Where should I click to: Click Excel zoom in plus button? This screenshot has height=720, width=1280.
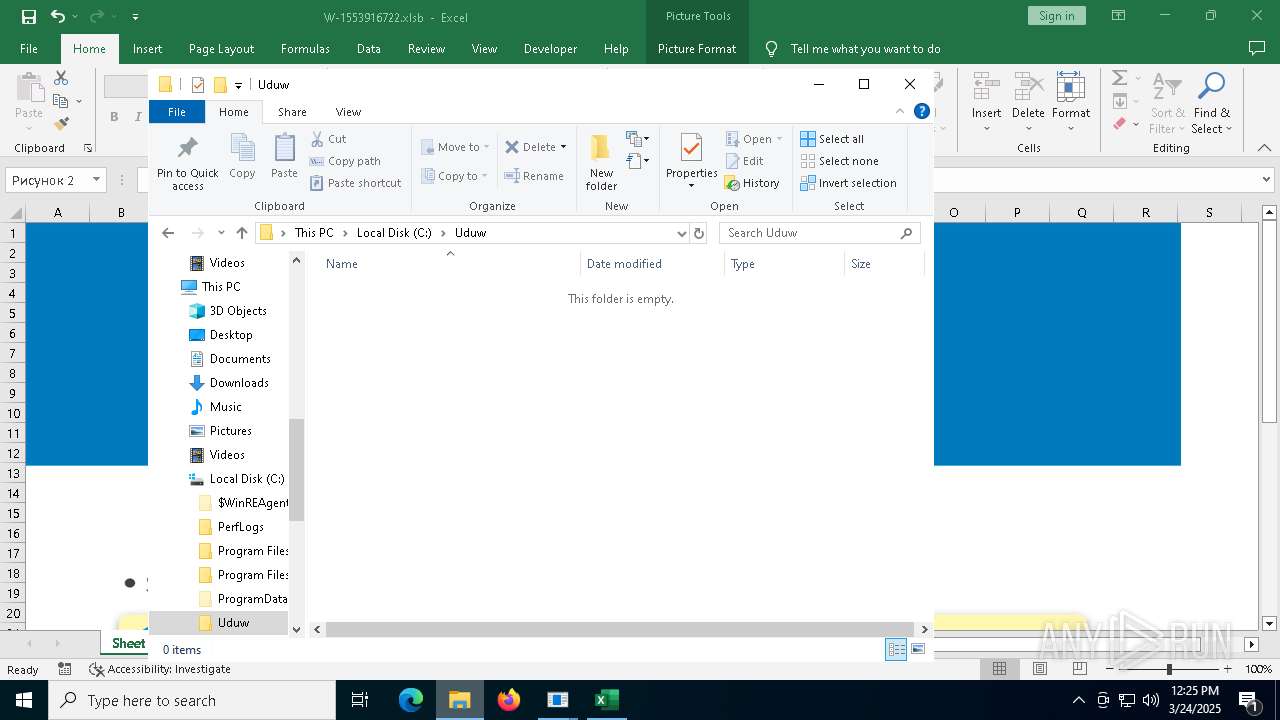click(1228, 669)
